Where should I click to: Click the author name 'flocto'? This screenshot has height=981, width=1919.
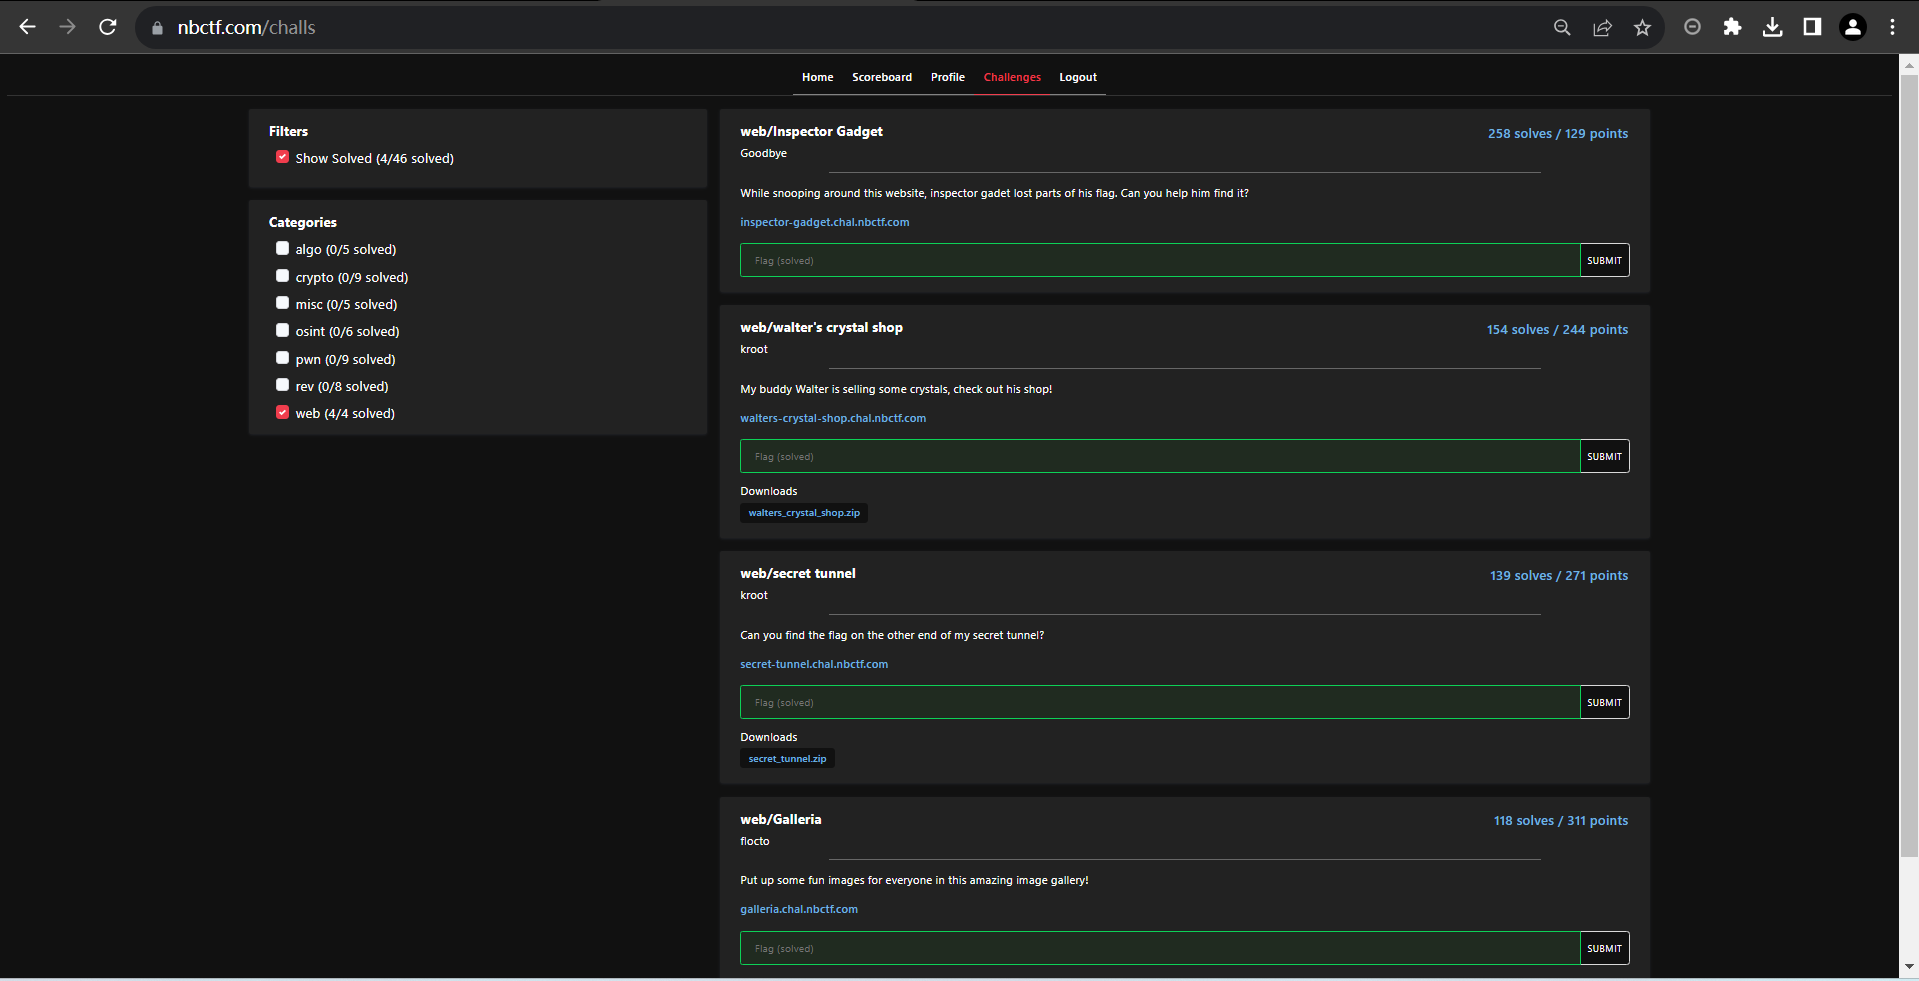coord(755,841)
